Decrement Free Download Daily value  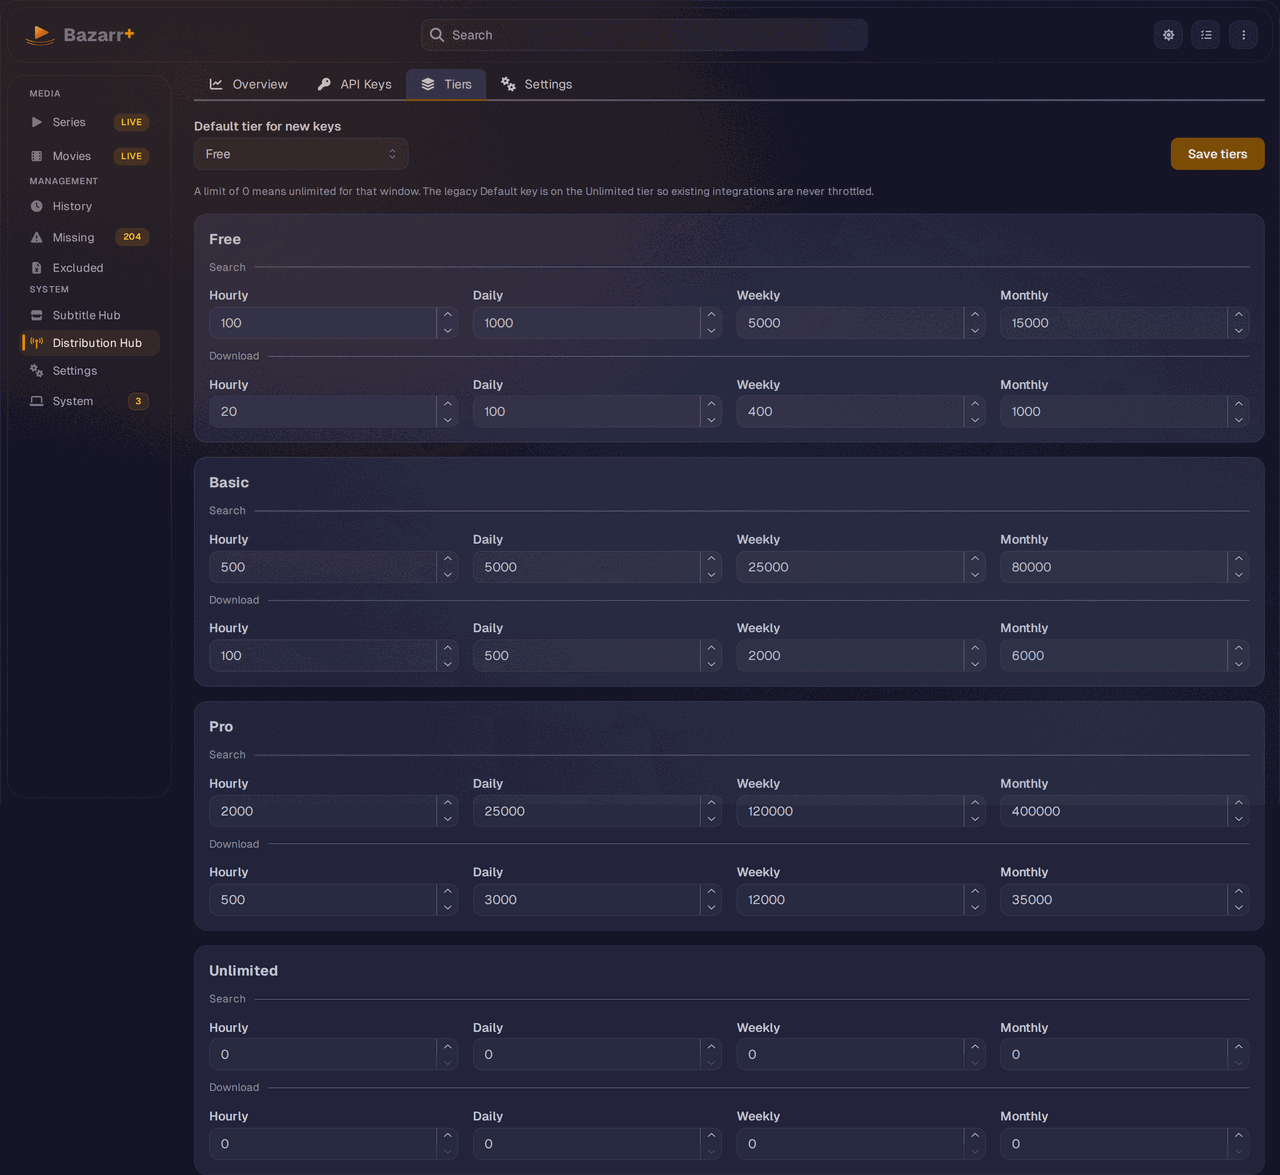pyautogui.click(x=711, y=420)
